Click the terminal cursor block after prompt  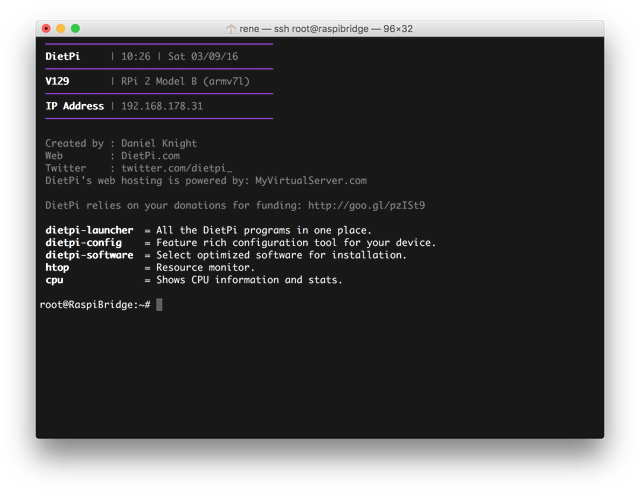click(159, 305)
